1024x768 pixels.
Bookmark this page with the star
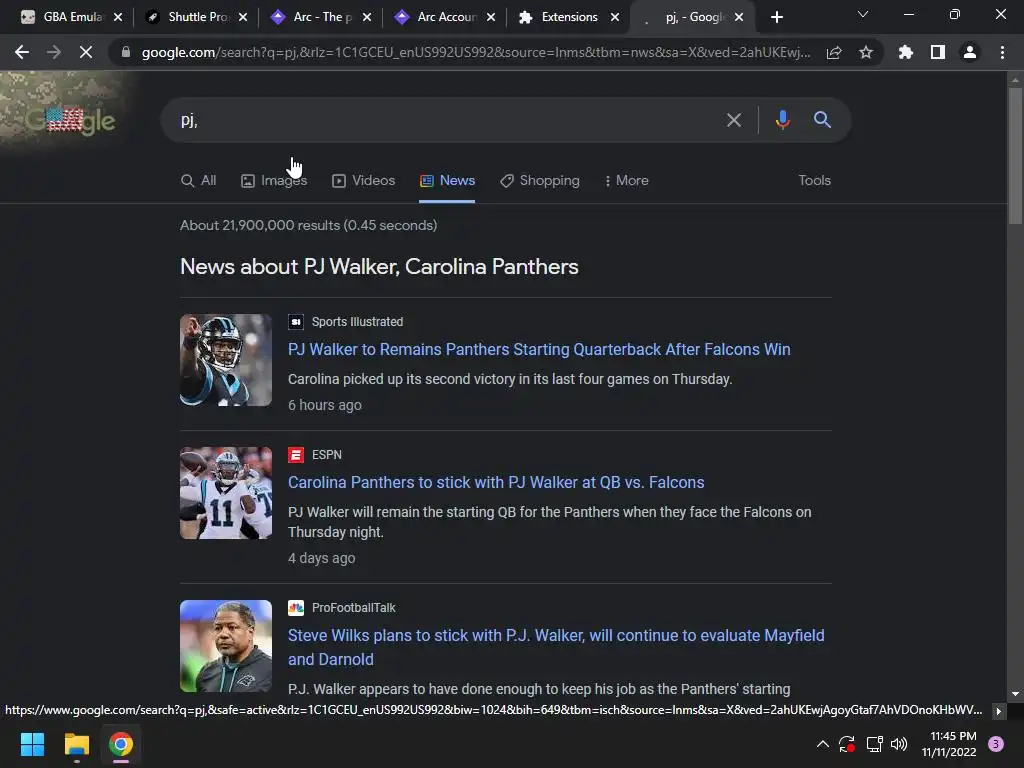click(866, 52)
